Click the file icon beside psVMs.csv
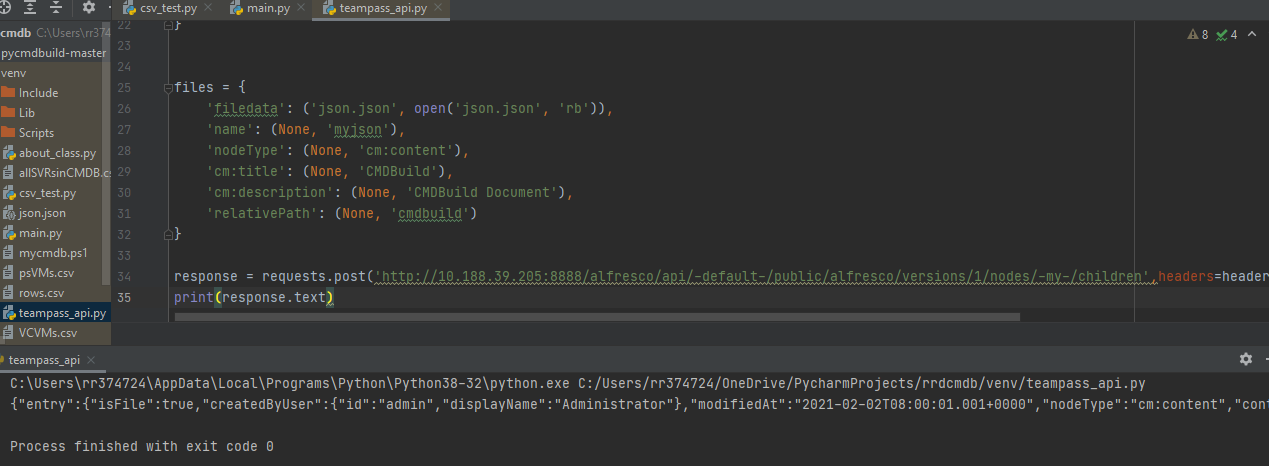Image resolution: width=1269 pixels, height=466 pixels. (9, 273)
